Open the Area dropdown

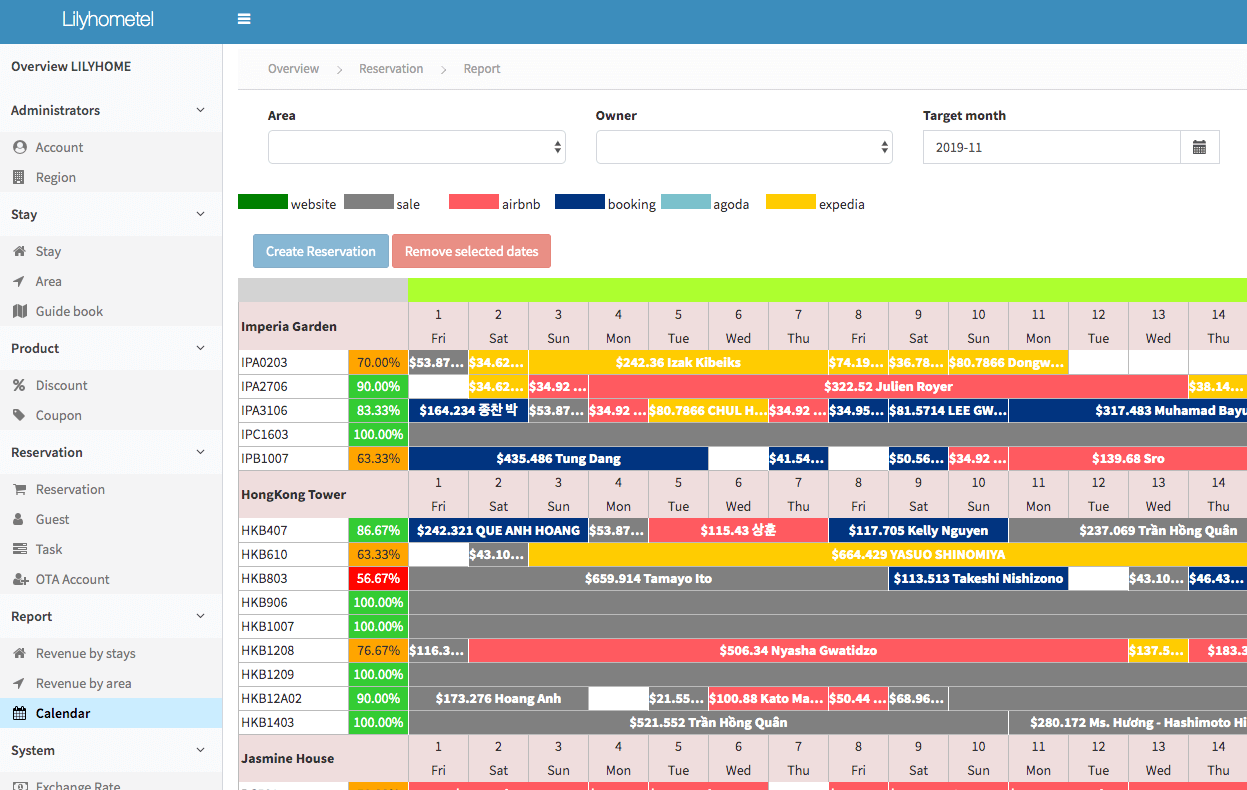click(416, 147)
